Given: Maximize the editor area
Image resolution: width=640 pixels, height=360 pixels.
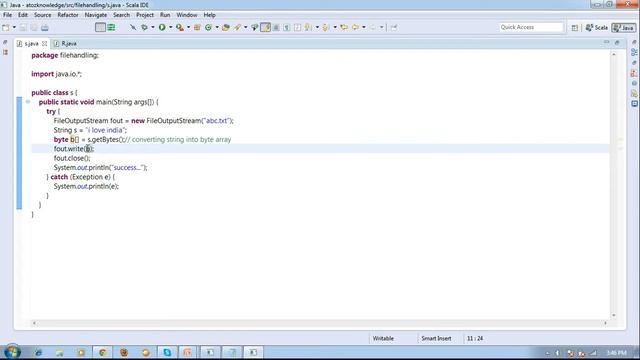Looking at the screenshot, I should [617, 42].
